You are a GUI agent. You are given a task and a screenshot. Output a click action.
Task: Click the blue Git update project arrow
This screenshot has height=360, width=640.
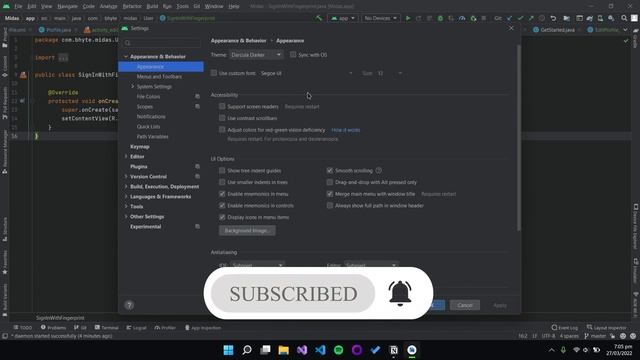[x=509, y=18]
